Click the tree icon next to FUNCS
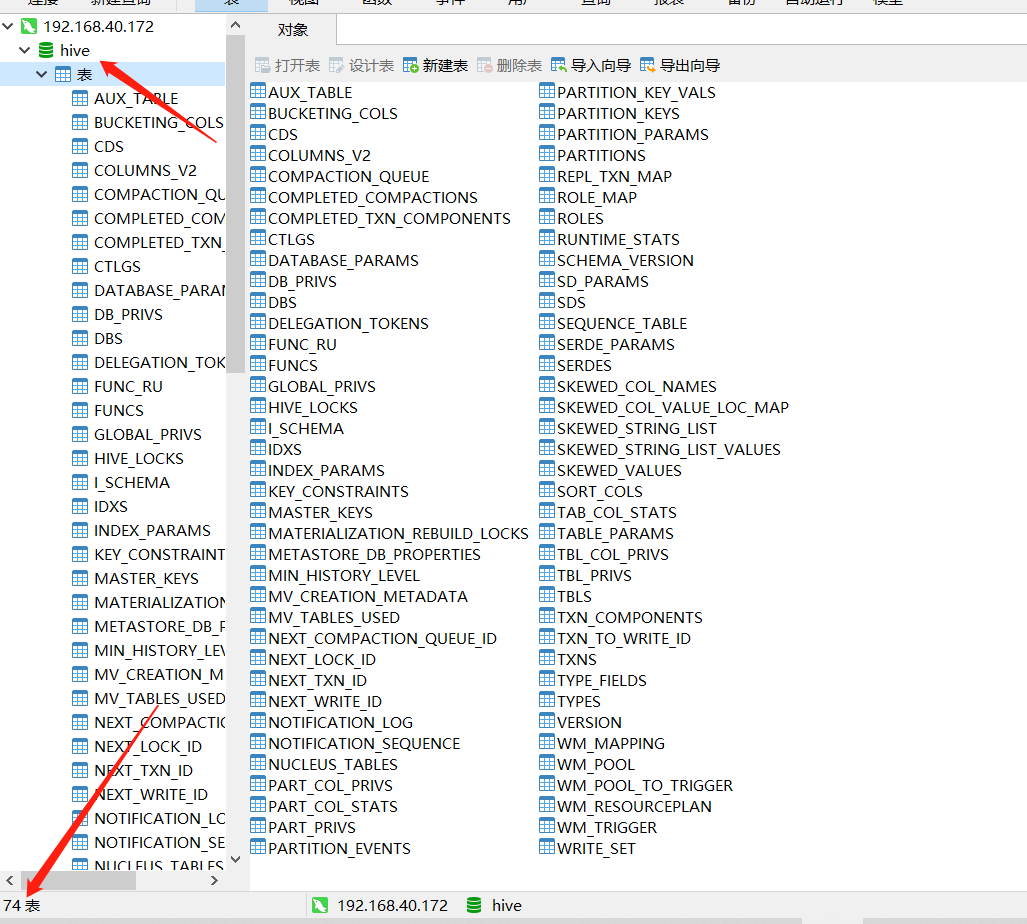 point(80,411)
